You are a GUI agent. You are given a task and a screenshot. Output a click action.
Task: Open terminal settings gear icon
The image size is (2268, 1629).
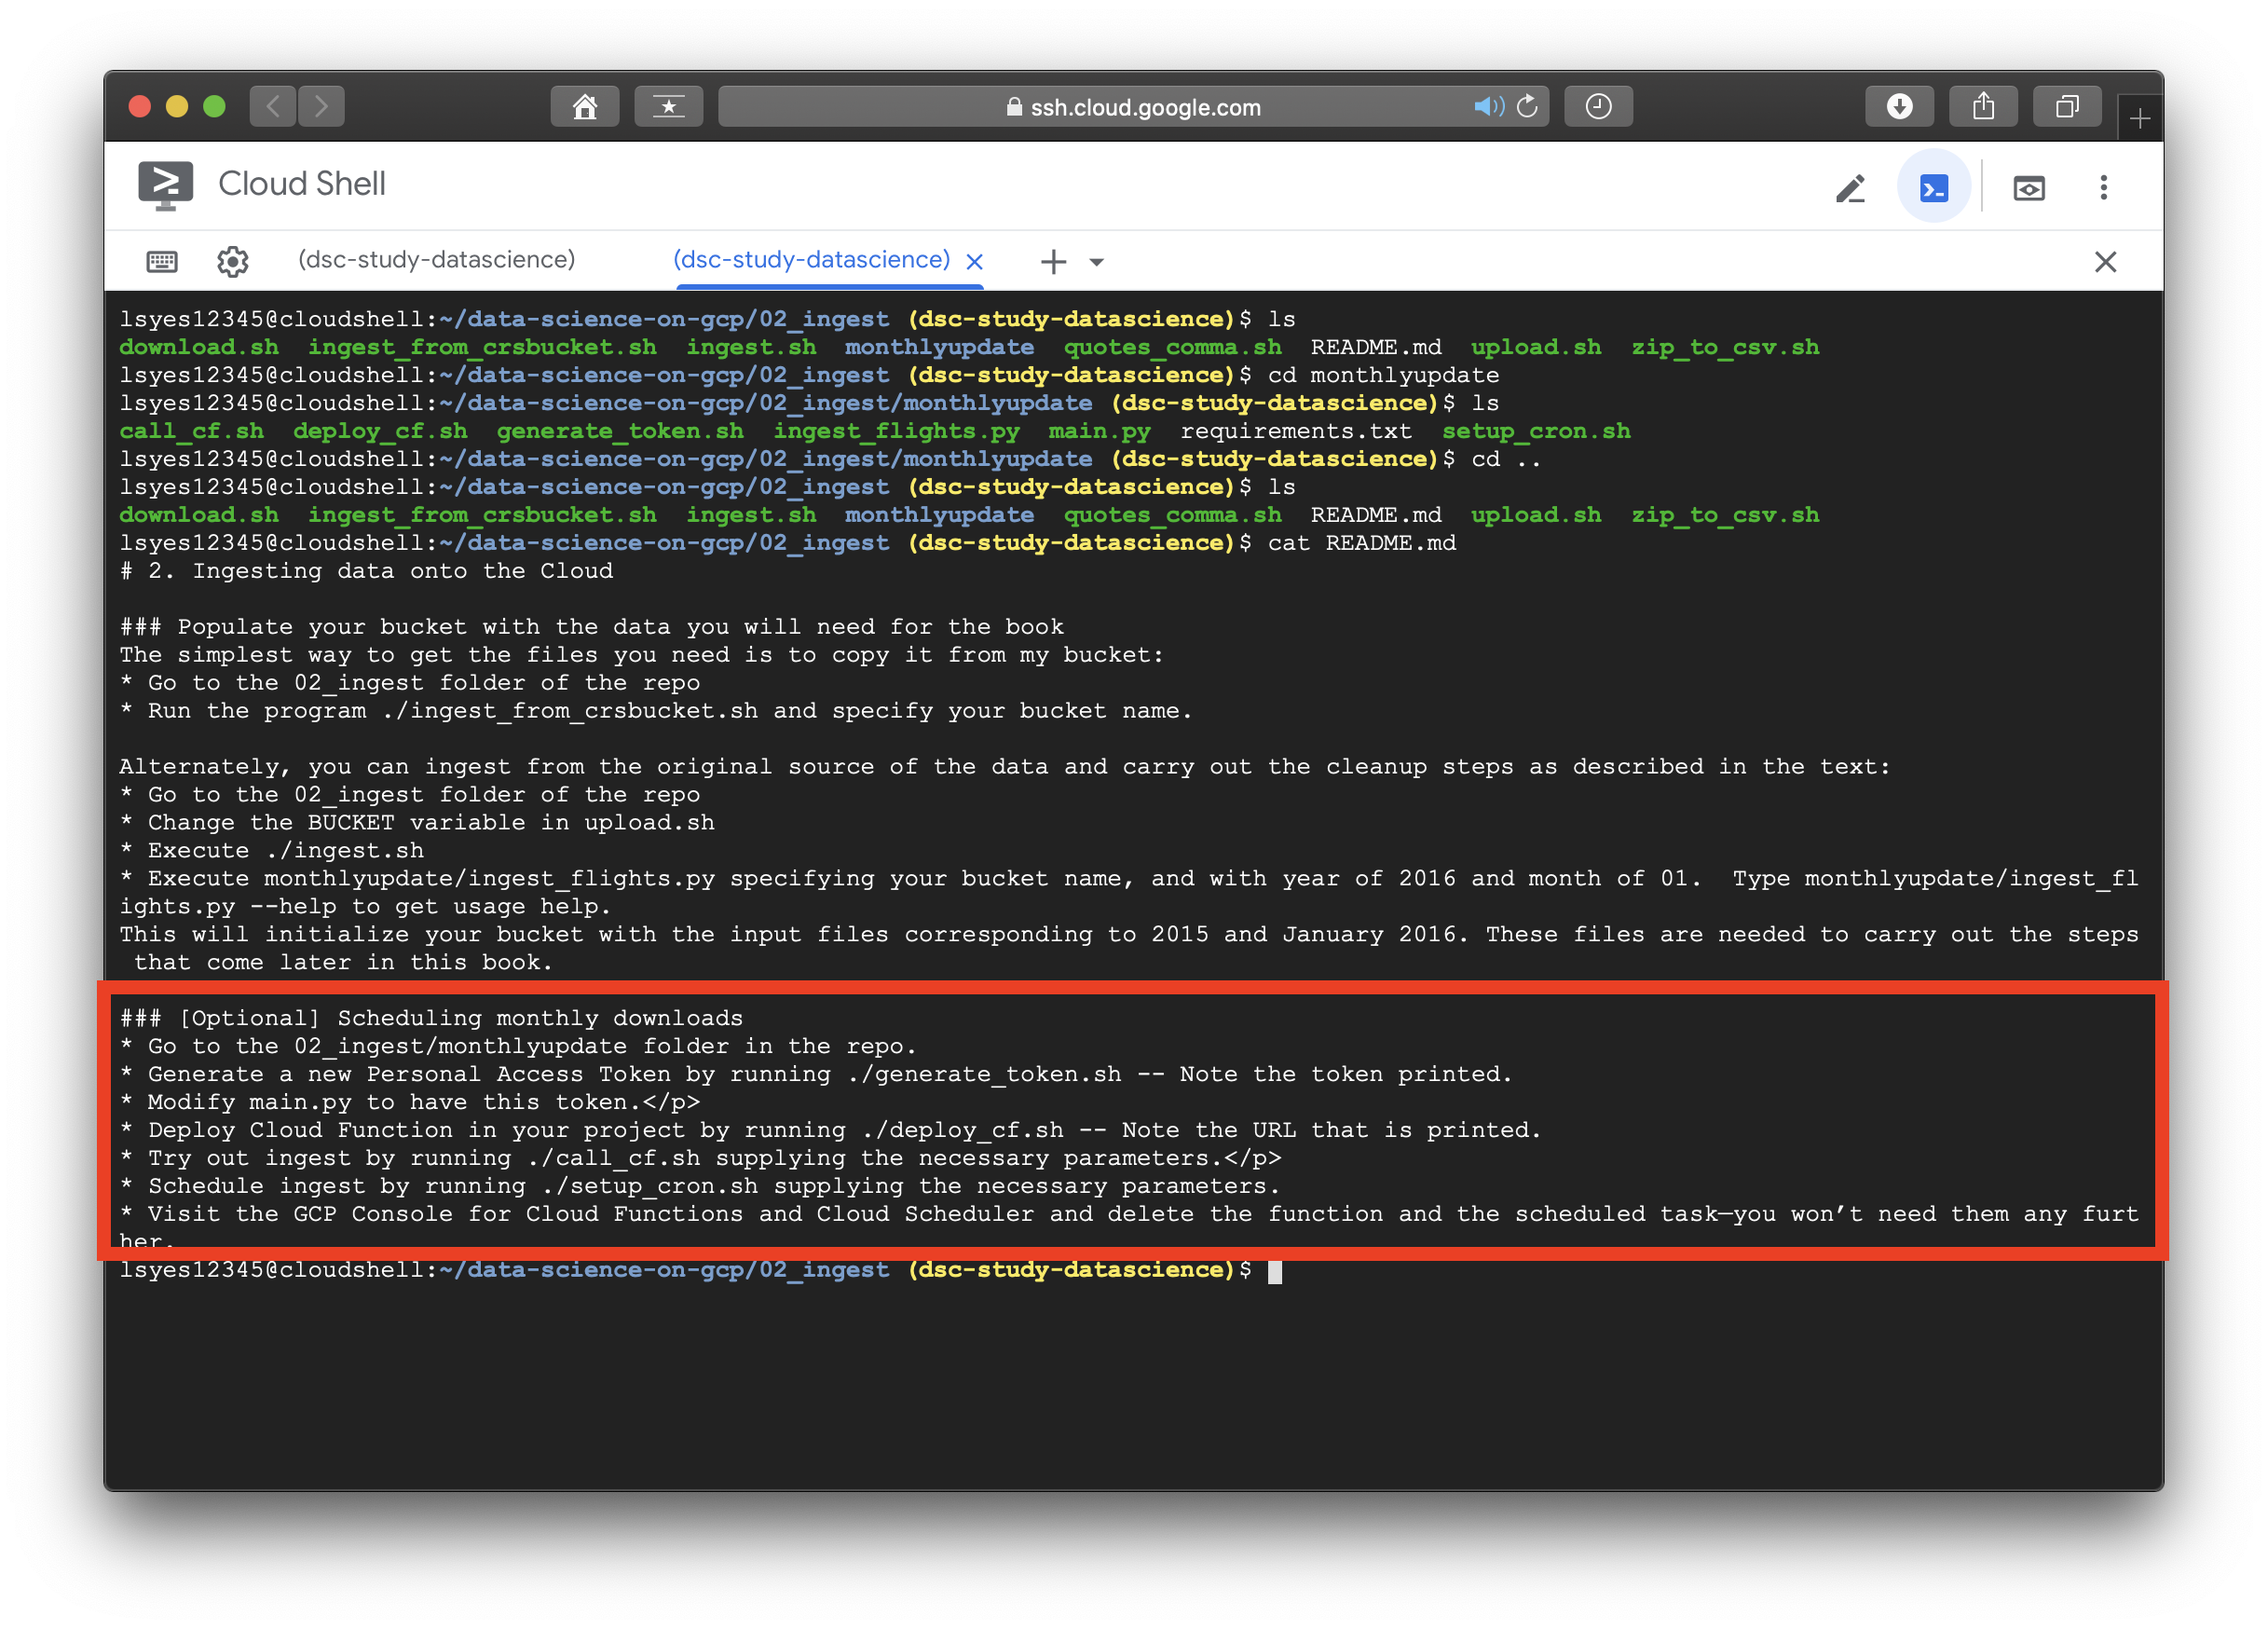coord(233,262)
